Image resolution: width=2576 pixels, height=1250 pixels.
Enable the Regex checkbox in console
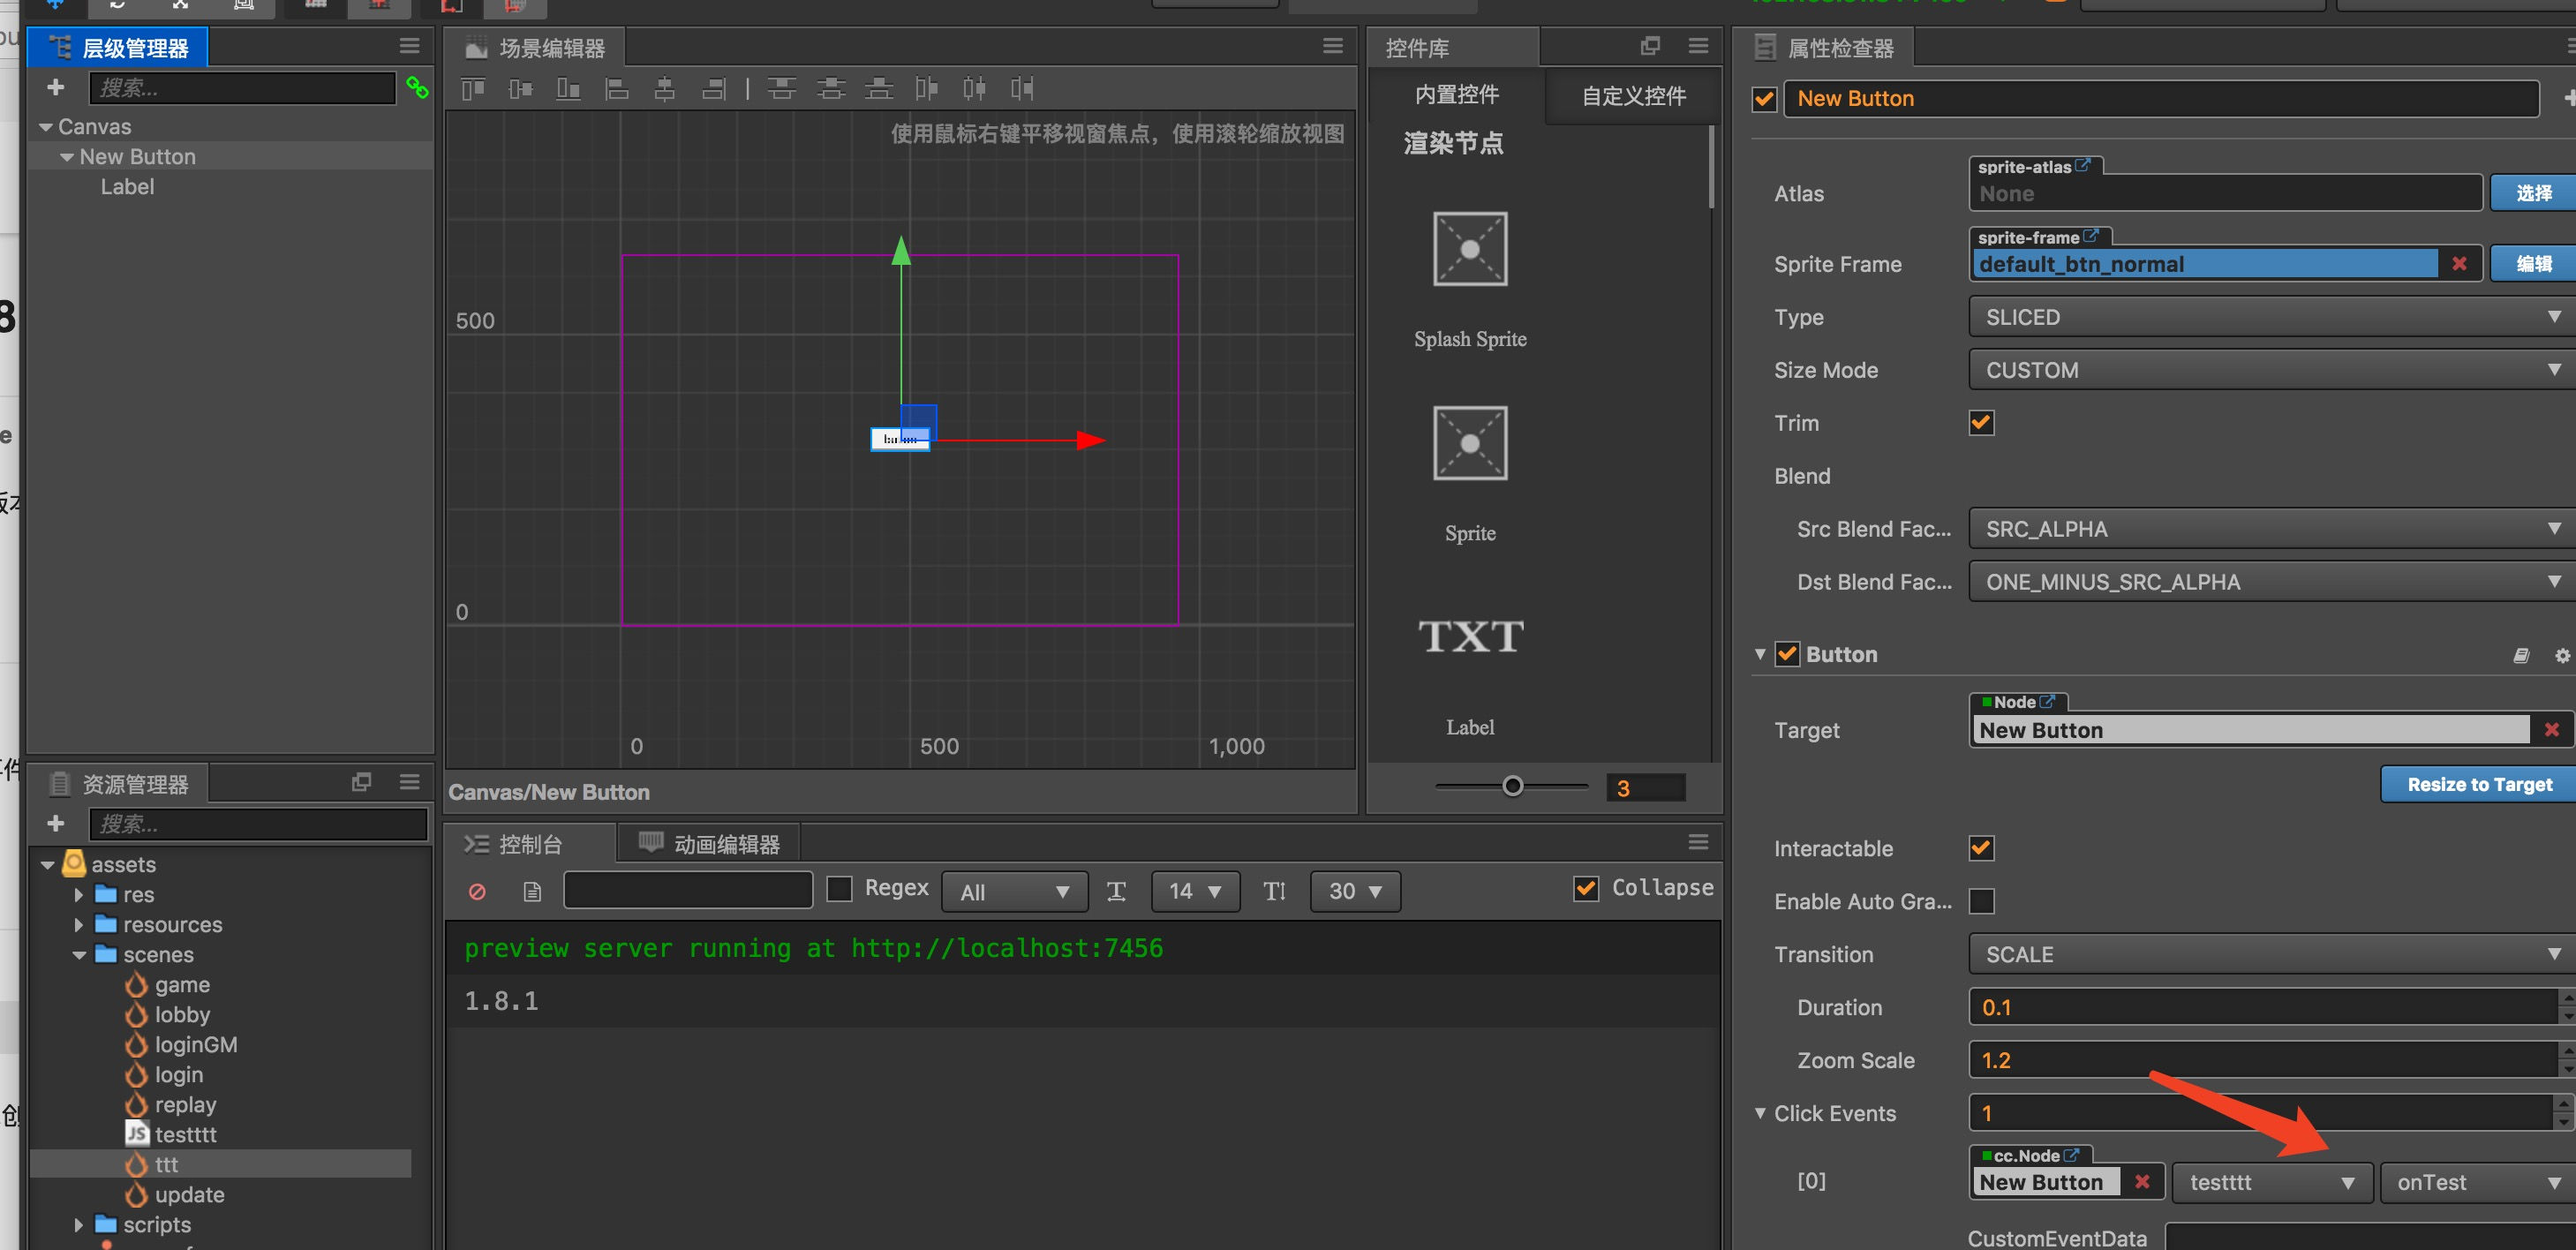coord(839,888)
